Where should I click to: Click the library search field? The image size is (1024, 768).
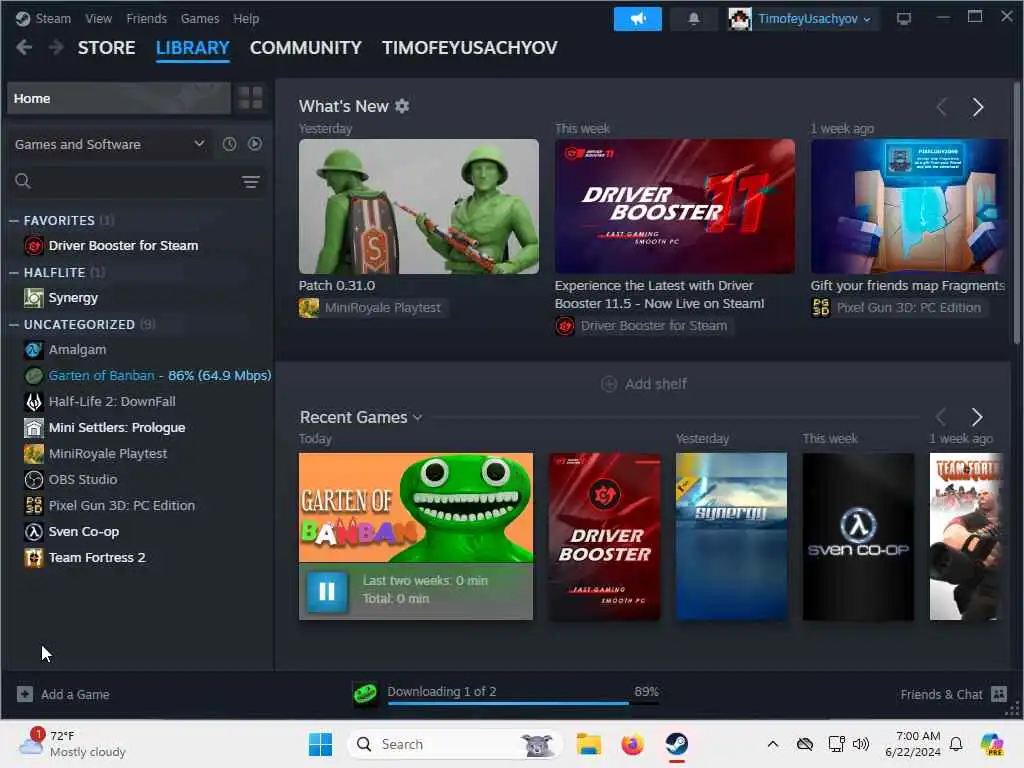click(x=137, y=182)
